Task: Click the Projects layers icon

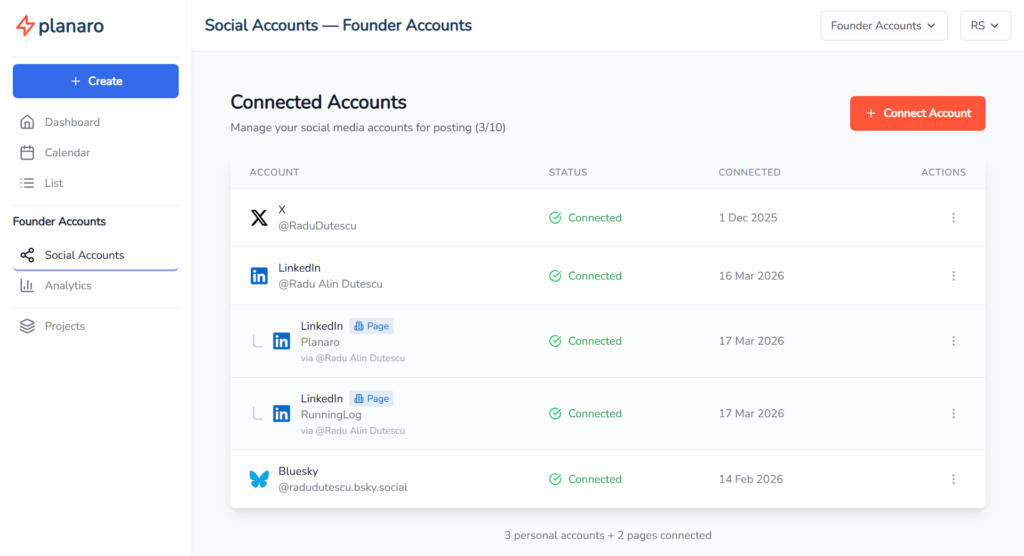Action: point(27,326)
